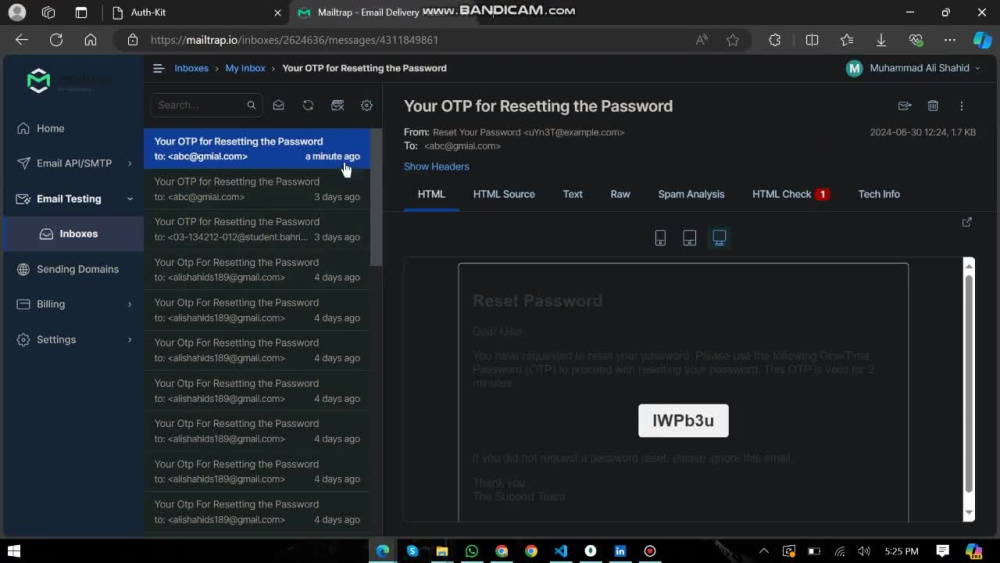The image size is (1000, 563).
Task: Switch to the HTML Source tab
Action: (504, 194)
